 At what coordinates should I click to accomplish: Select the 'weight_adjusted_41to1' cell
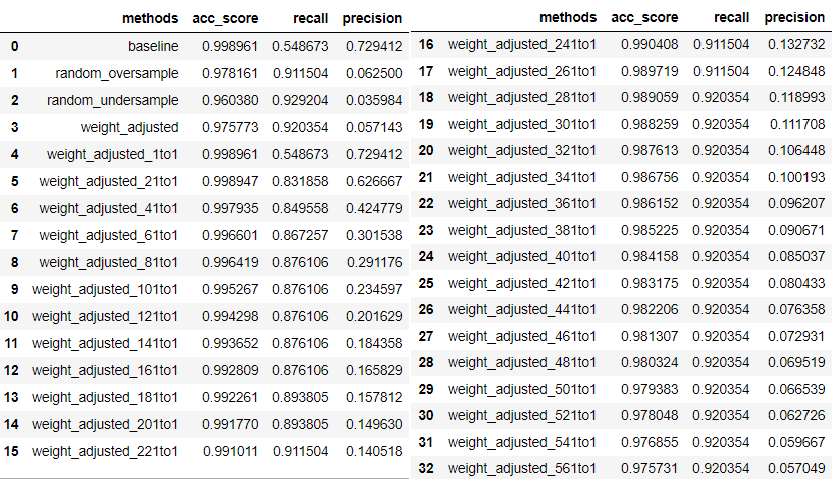pos(109,209)
